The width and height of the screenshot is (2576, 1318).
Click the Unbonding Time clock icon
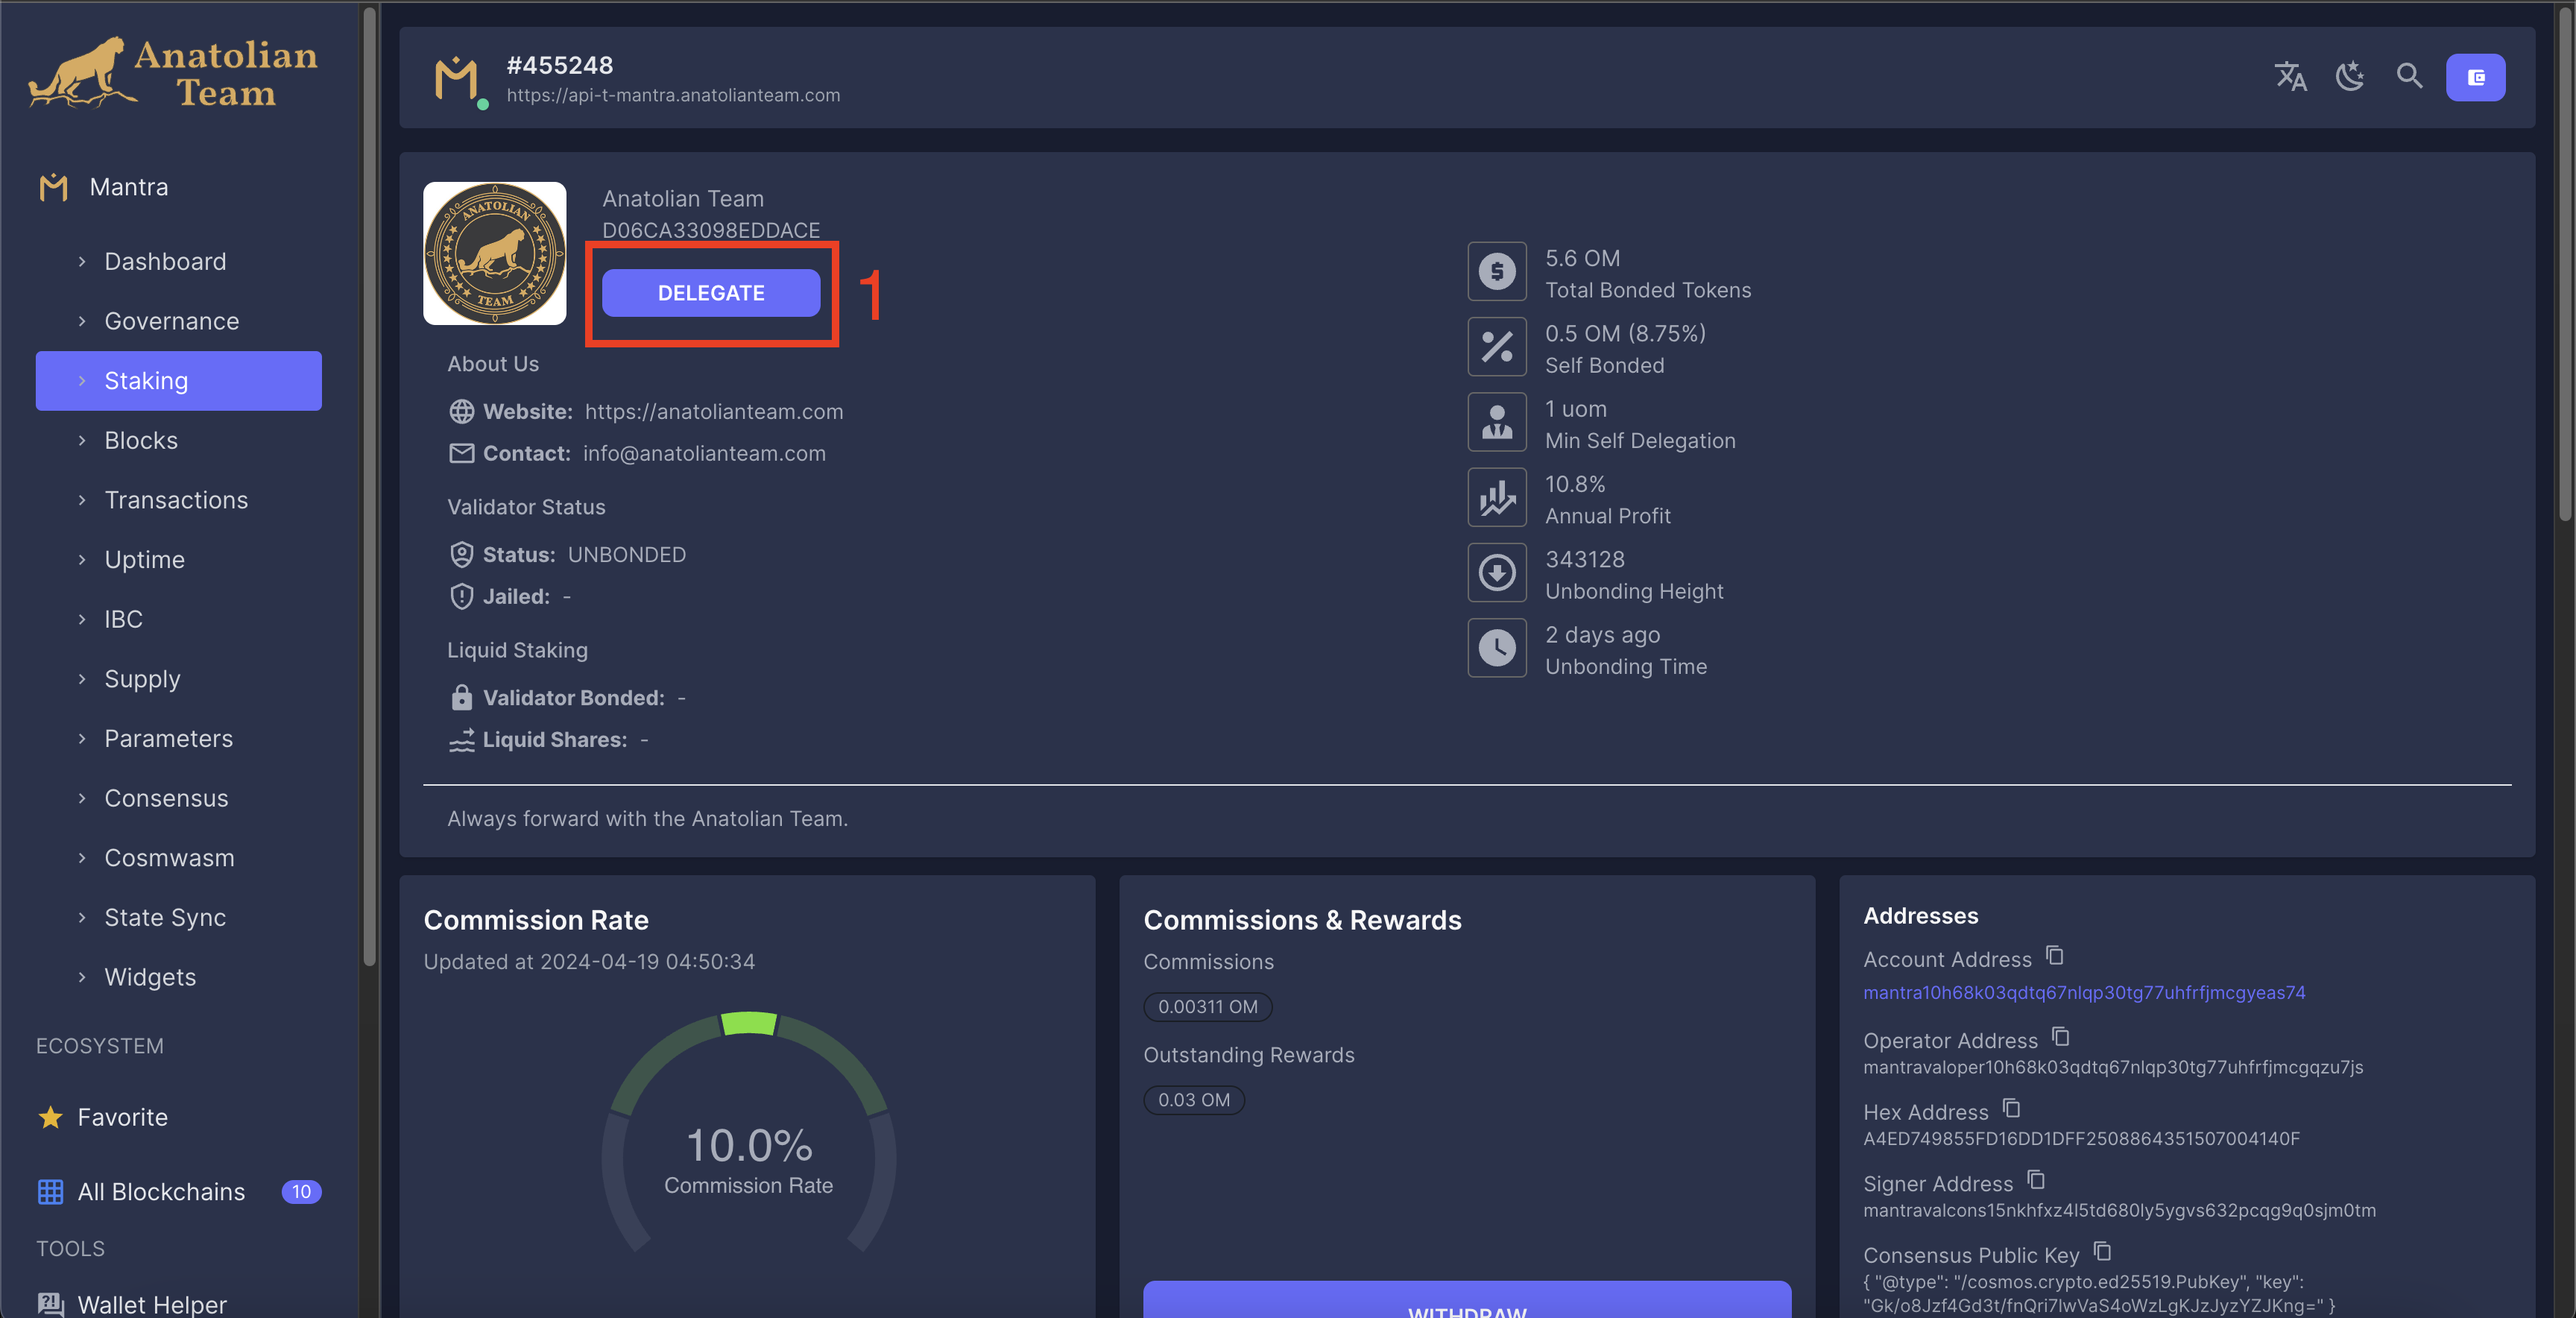point(1497,648)
